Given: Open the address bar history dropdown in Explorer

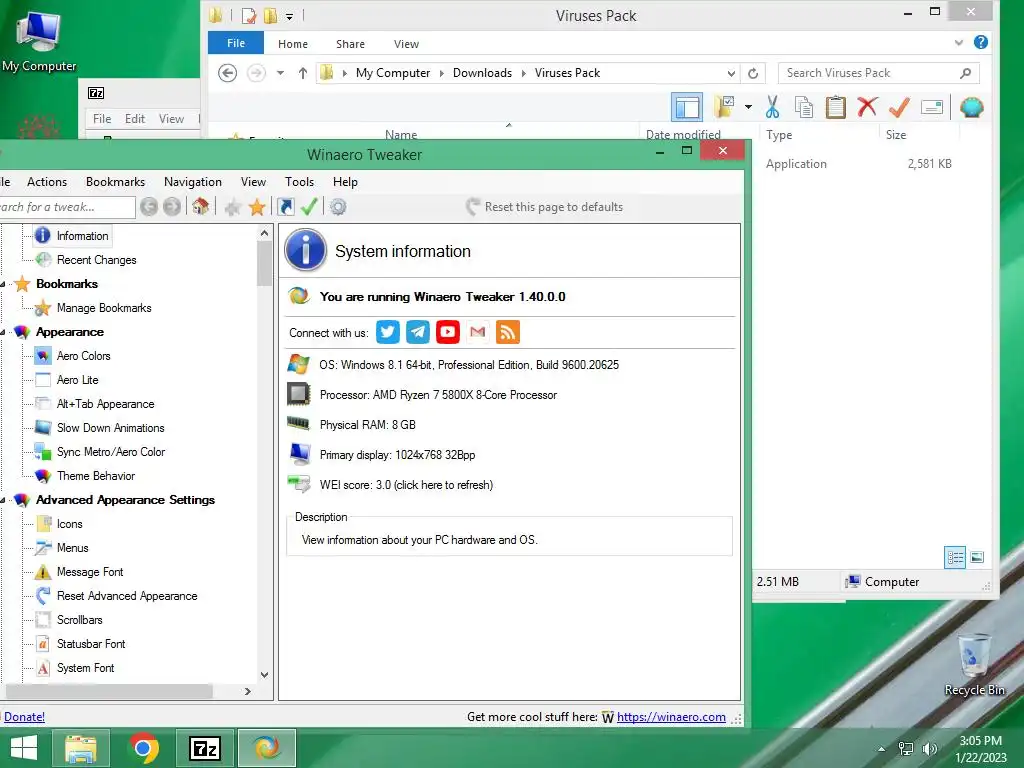Looking at the screenshot, I should (x=731, y=73).
